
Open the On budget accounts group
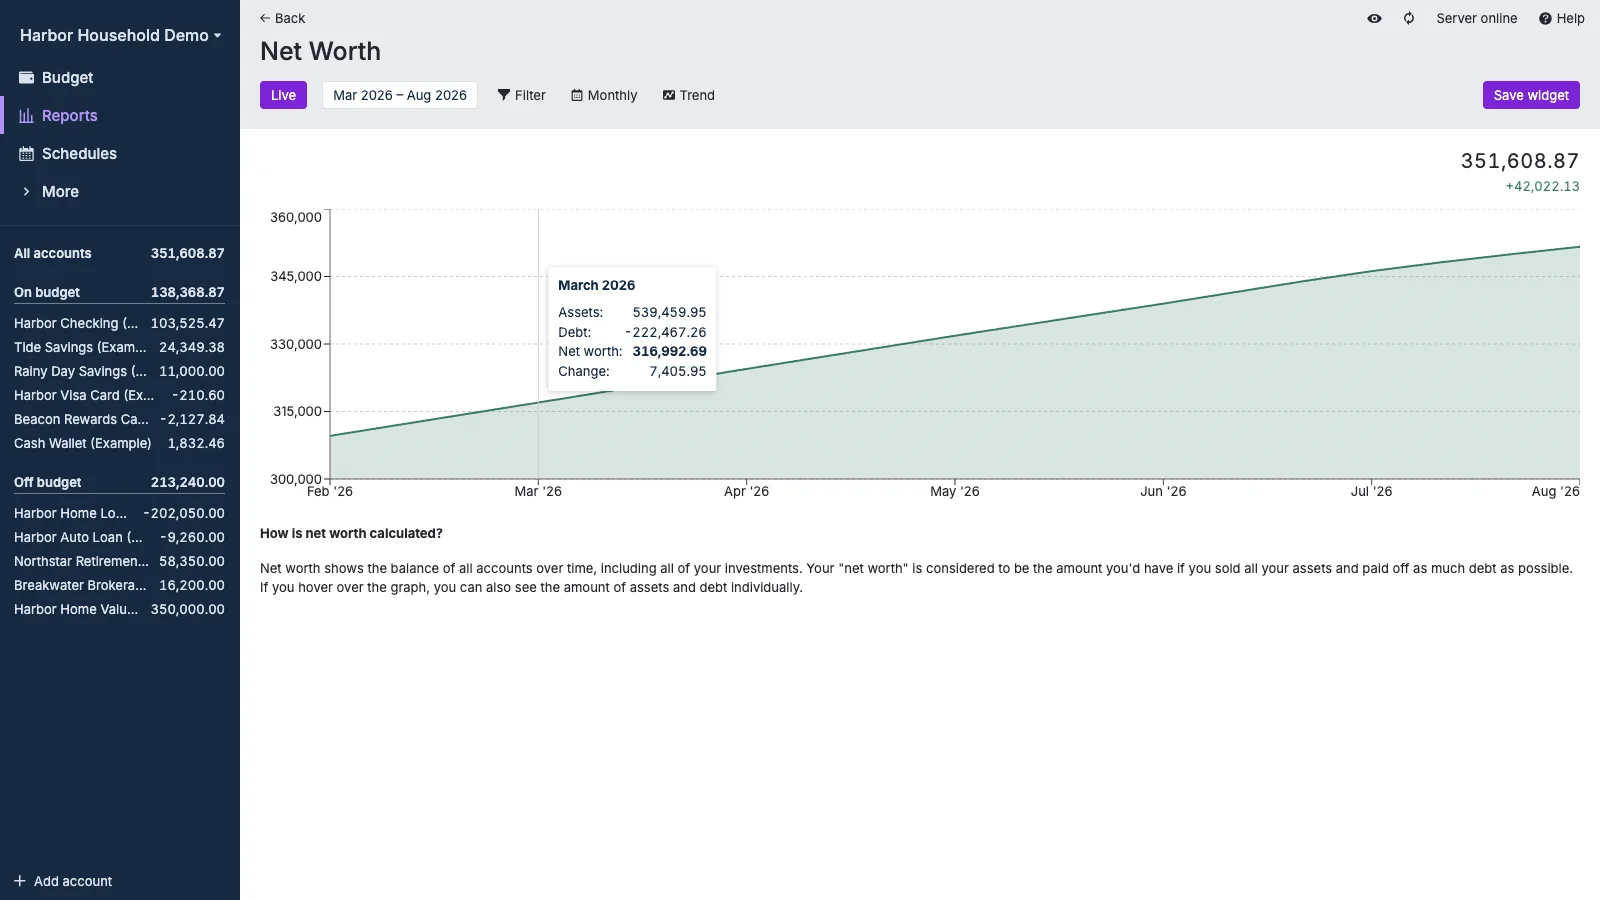pos(119,293)
